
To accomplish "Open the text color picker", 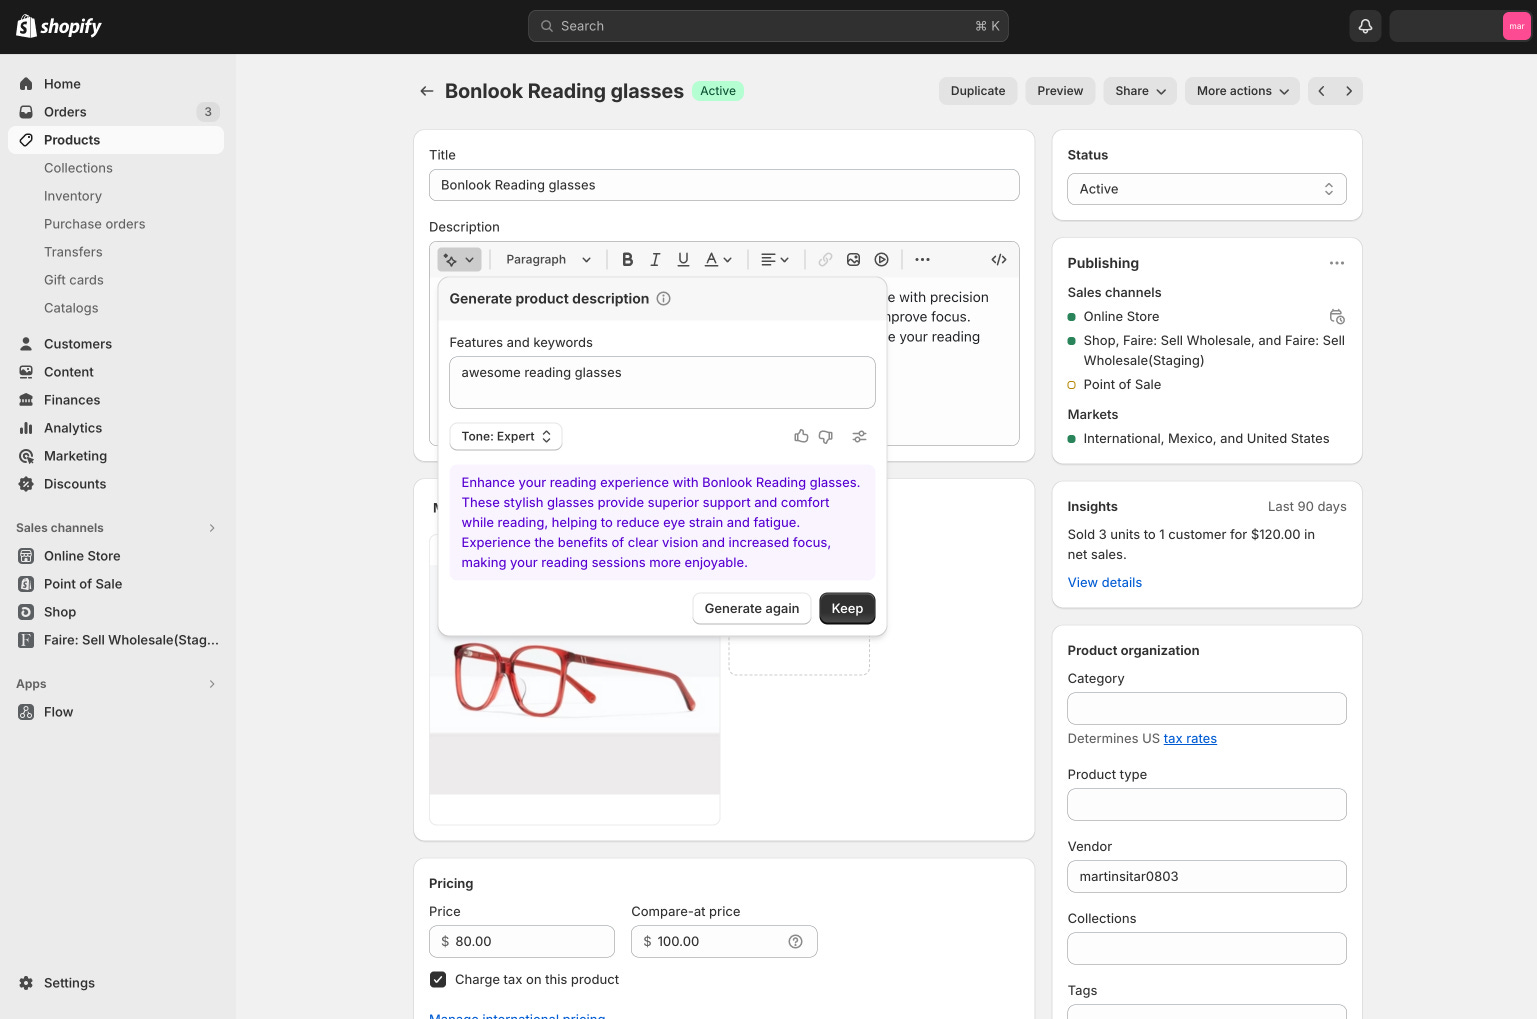I will click(718, 260).
